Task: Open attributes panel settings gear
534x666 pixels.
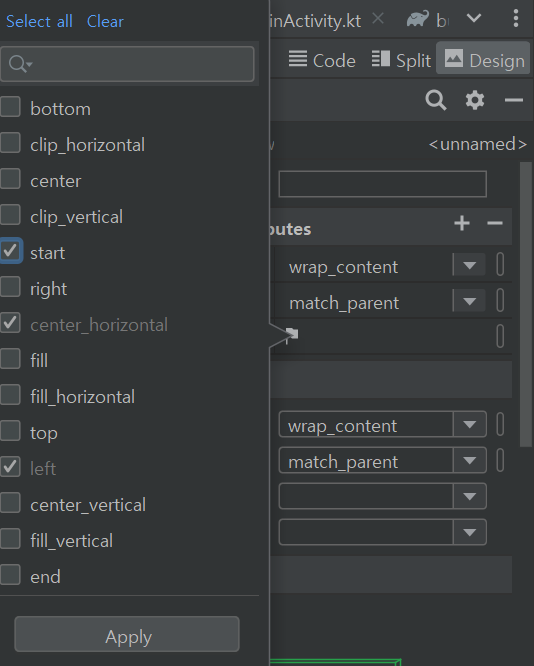Action: tap(475, 100)
